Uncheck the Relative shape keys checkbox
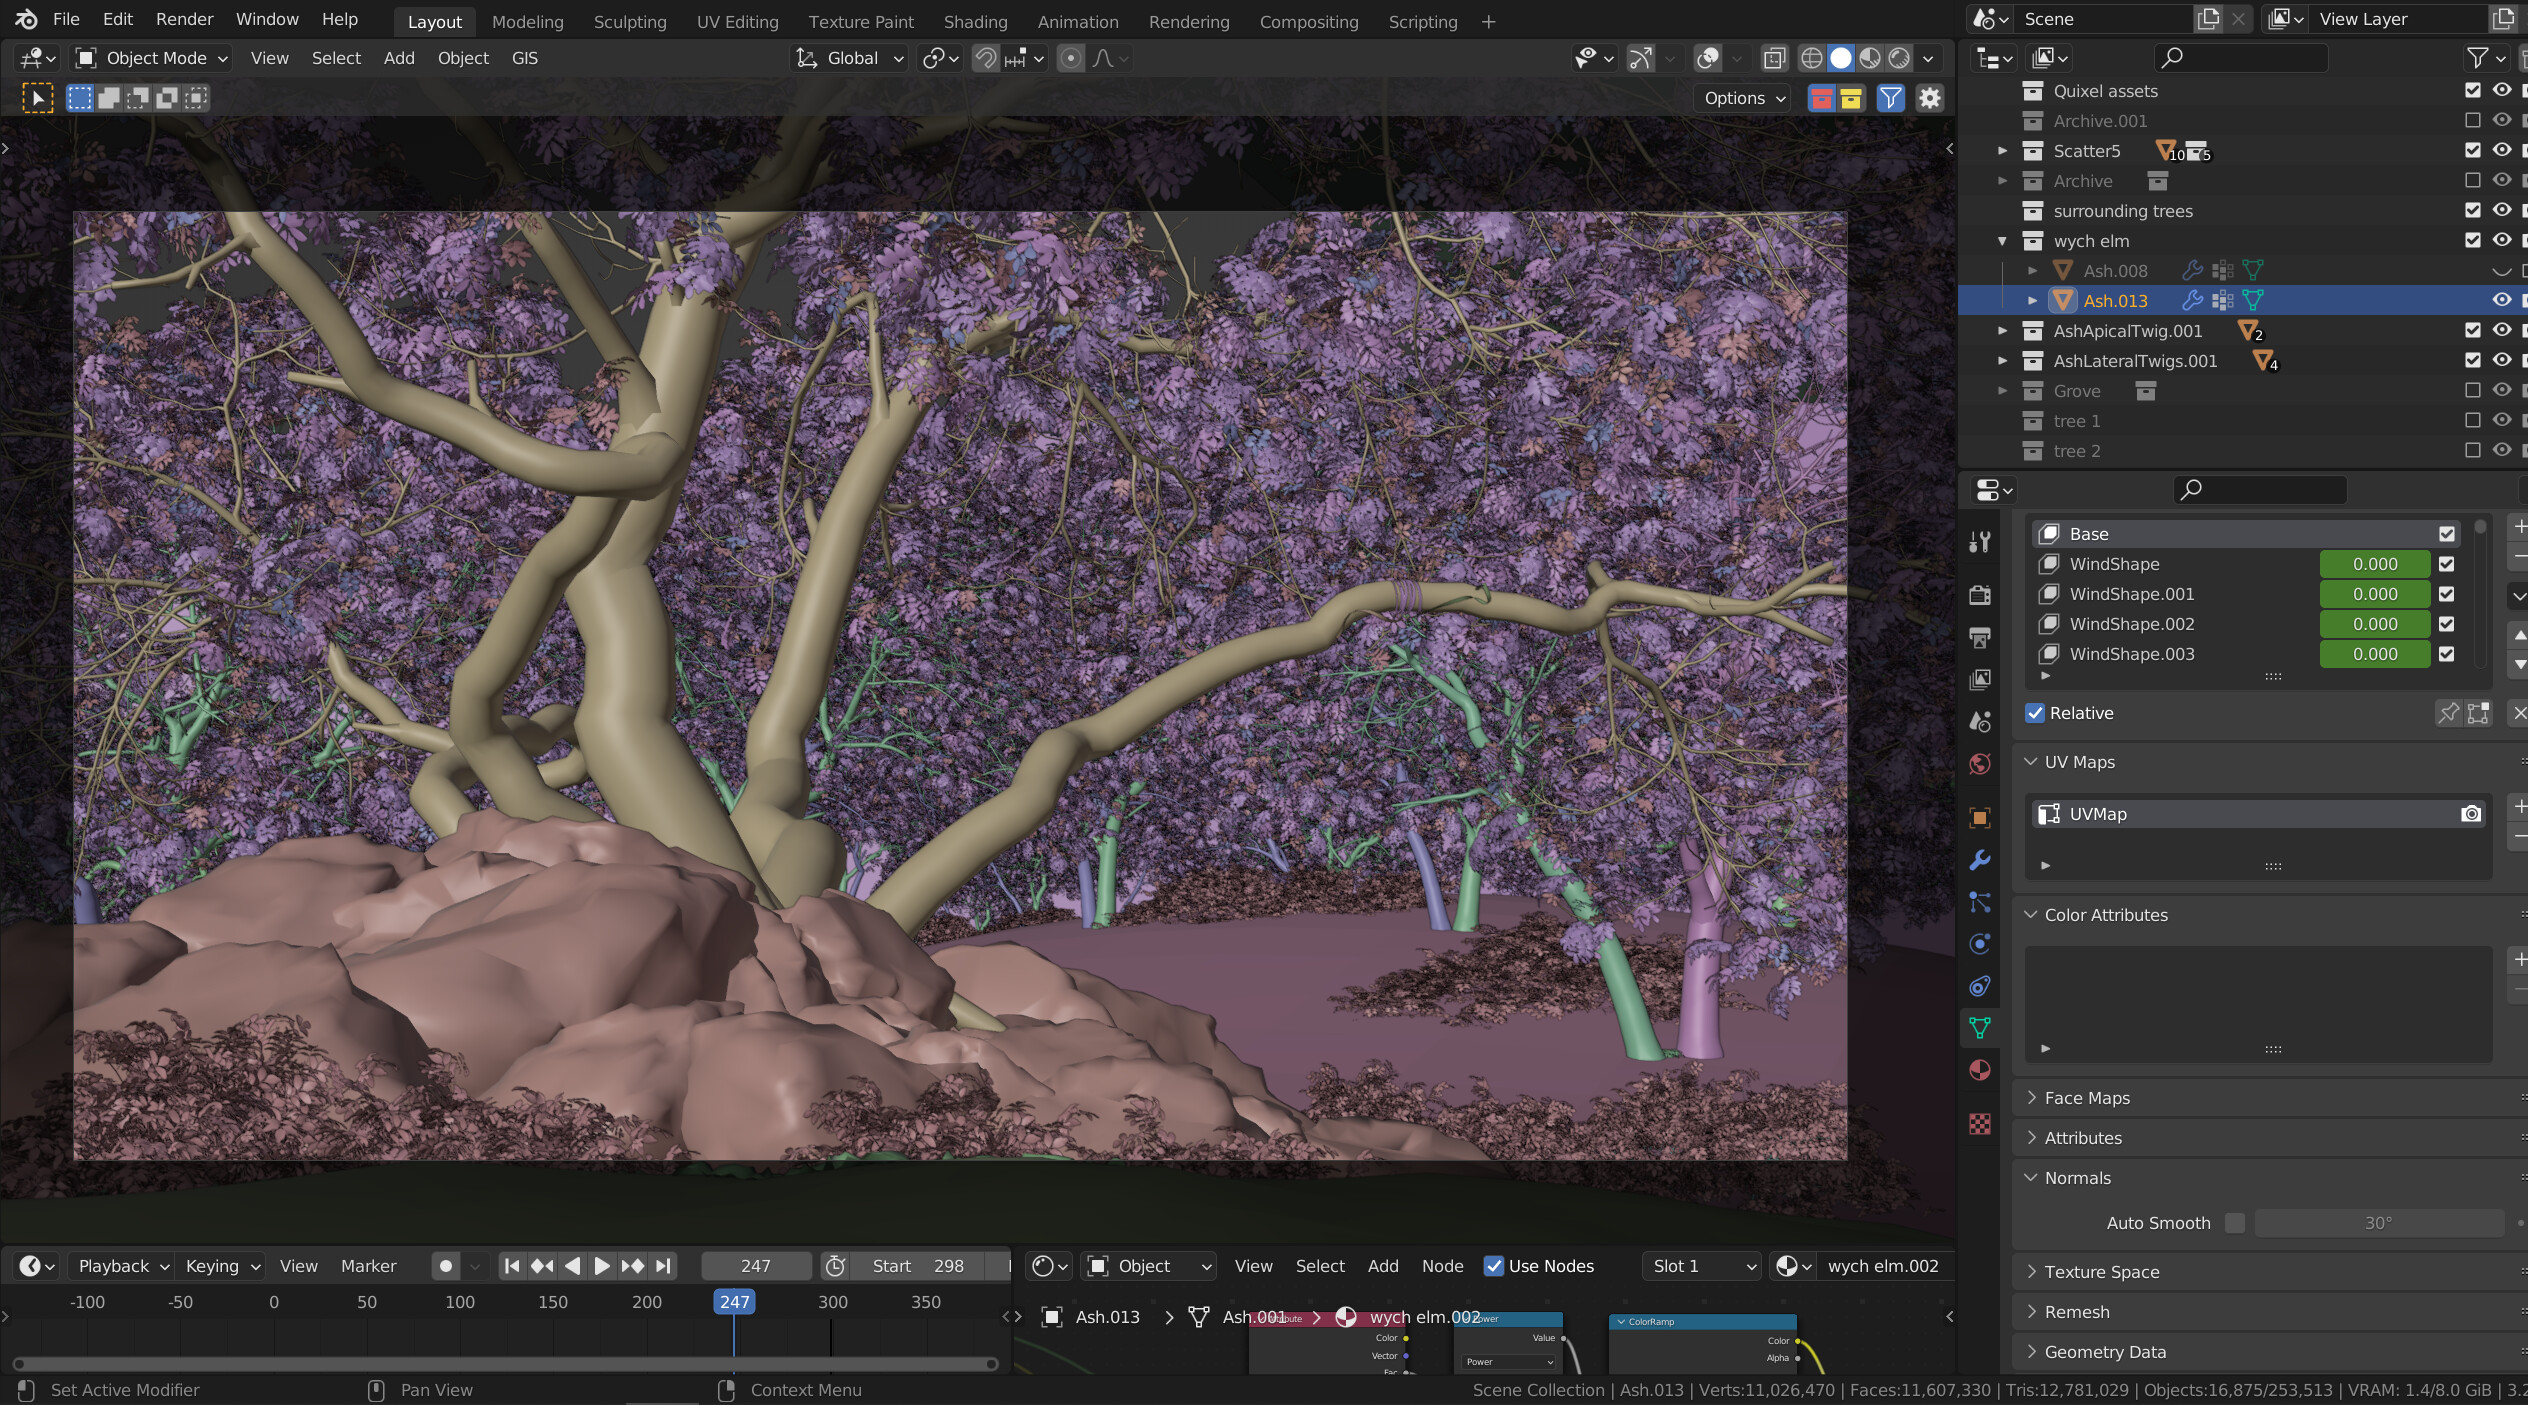The width and height of the screenshot is (2528, 1405). [2034, 713]
